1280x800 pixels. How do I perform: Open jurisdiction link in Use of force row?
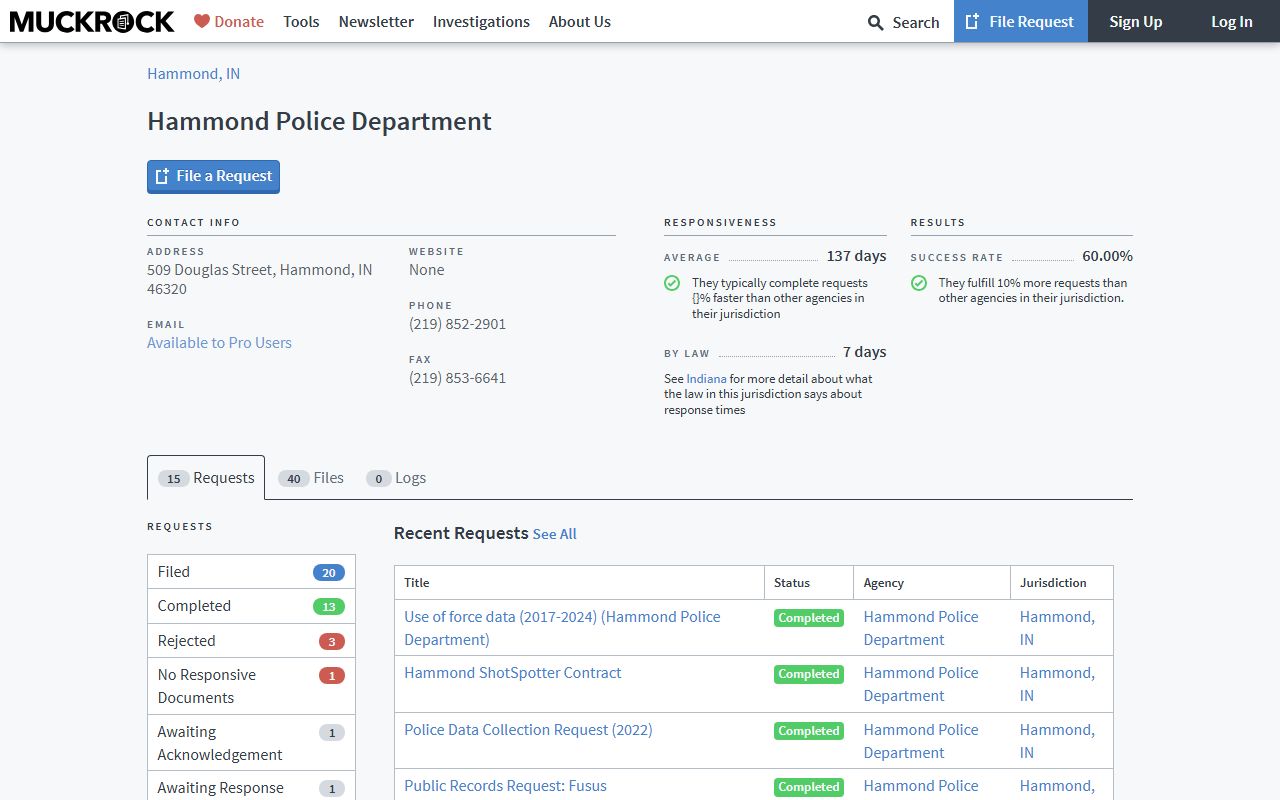click(x=1057, y=628)
